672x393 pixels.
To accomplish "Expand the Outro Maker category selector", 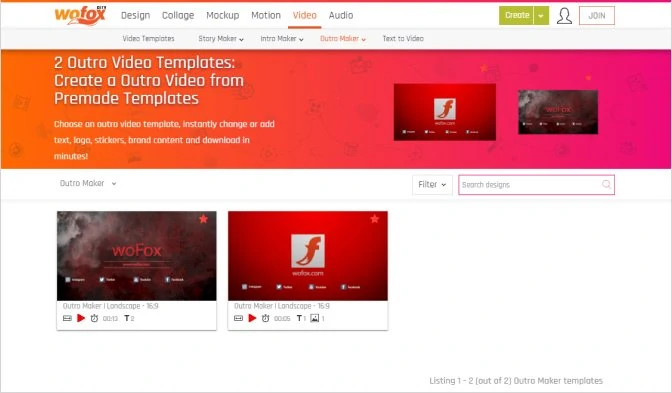I will [x=88, y=183].
